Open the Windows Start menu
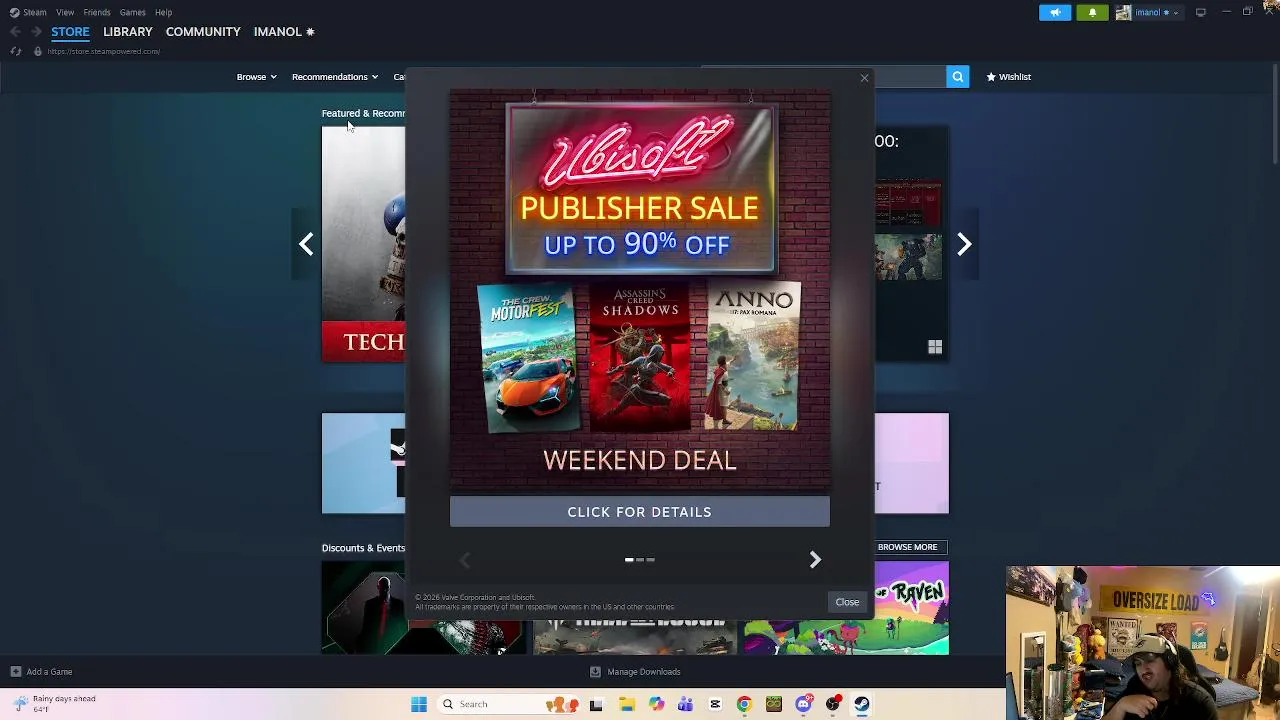Screen dimensions: 1280x720 419,704
